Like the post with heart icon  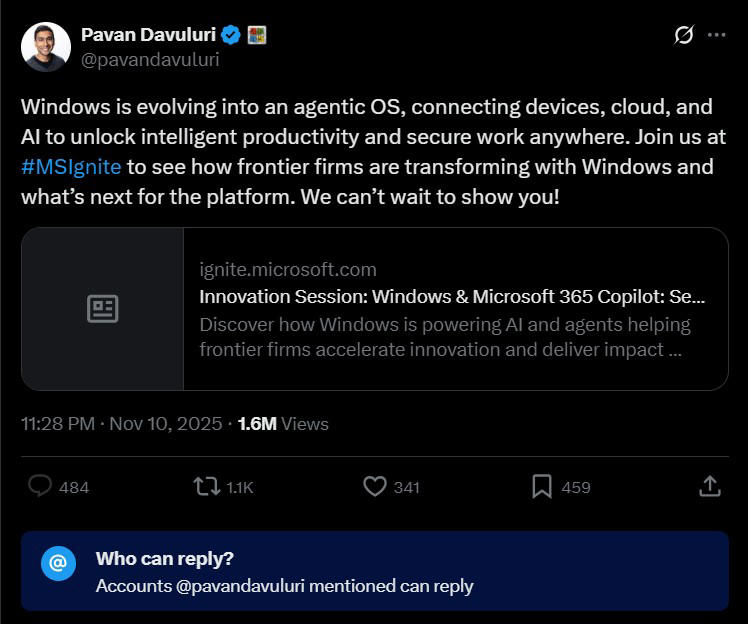pos(375,487)
